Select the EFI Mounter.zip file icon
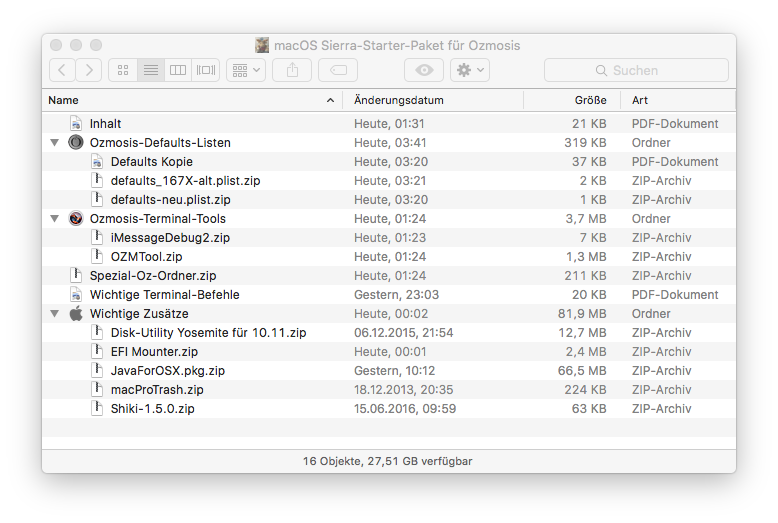Image resolution: width=778 pixels, height=523 pixels. 97,351
